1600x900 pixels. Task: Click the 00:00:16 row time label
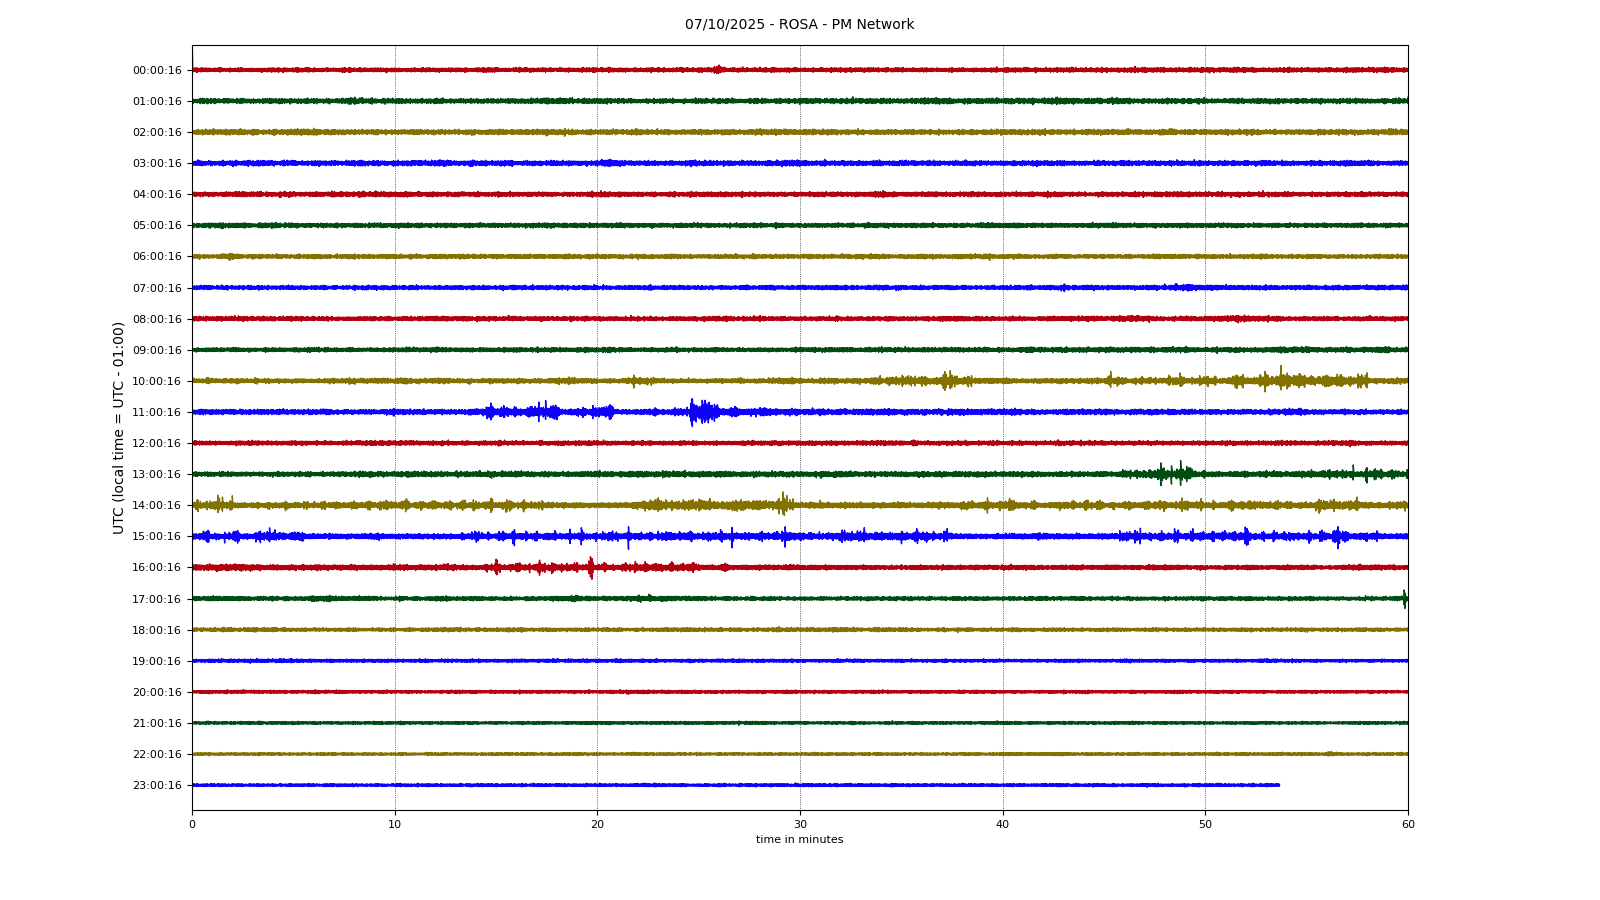pyautogui.click(x=157, y=70)
